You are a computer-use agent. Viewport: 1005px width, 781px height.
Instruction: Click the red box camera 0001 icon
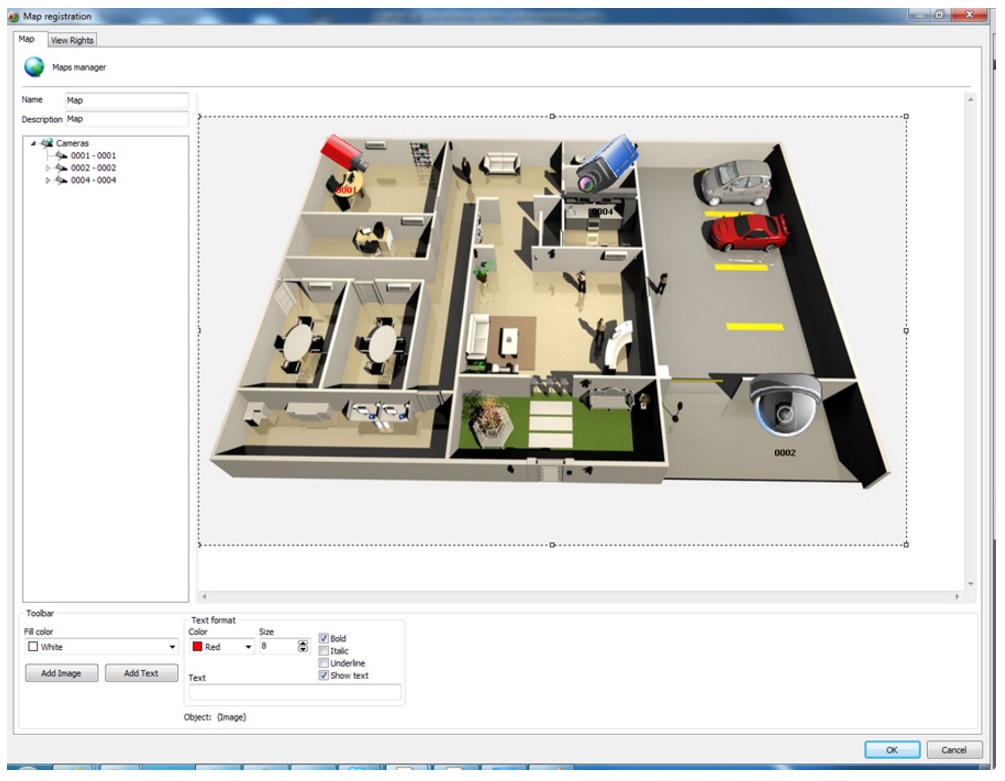coord(343,155)
